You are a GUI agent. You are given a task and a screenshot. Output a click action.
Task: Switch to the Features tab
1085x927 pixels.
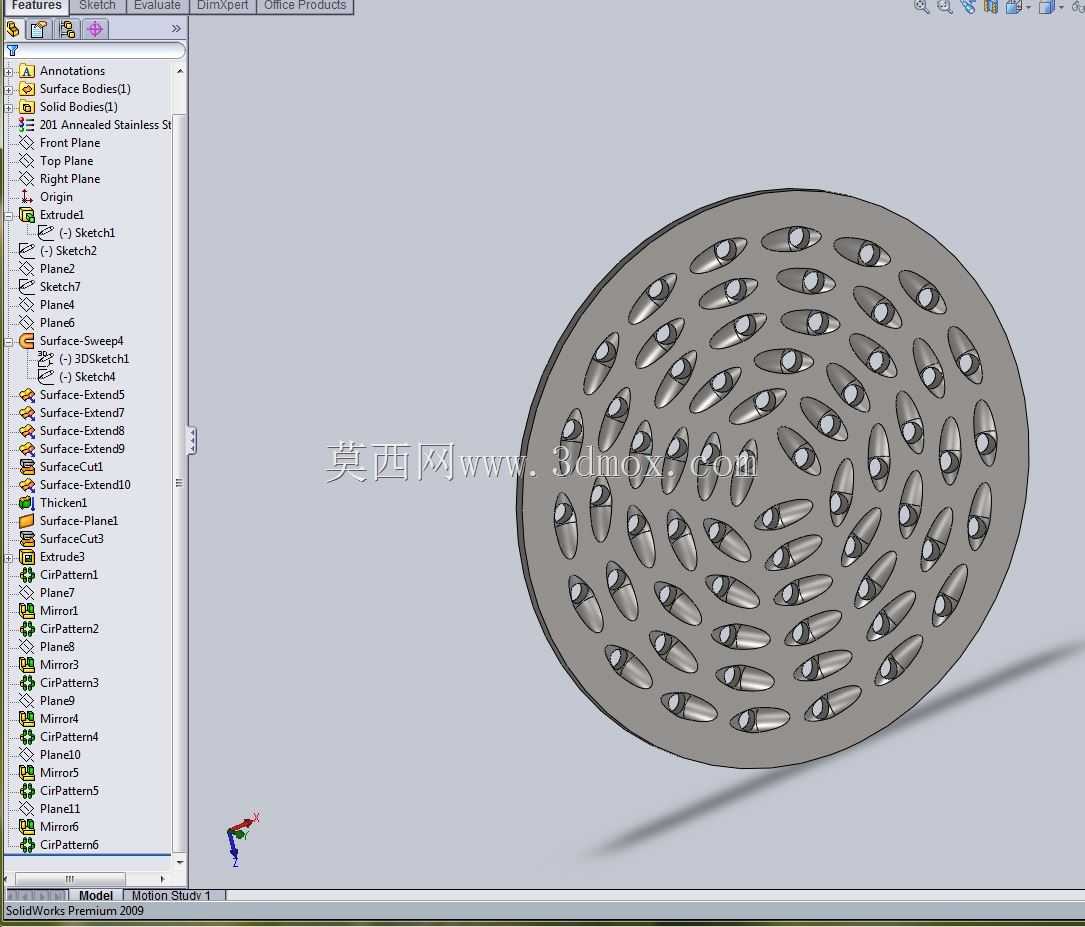click(36, 6)
